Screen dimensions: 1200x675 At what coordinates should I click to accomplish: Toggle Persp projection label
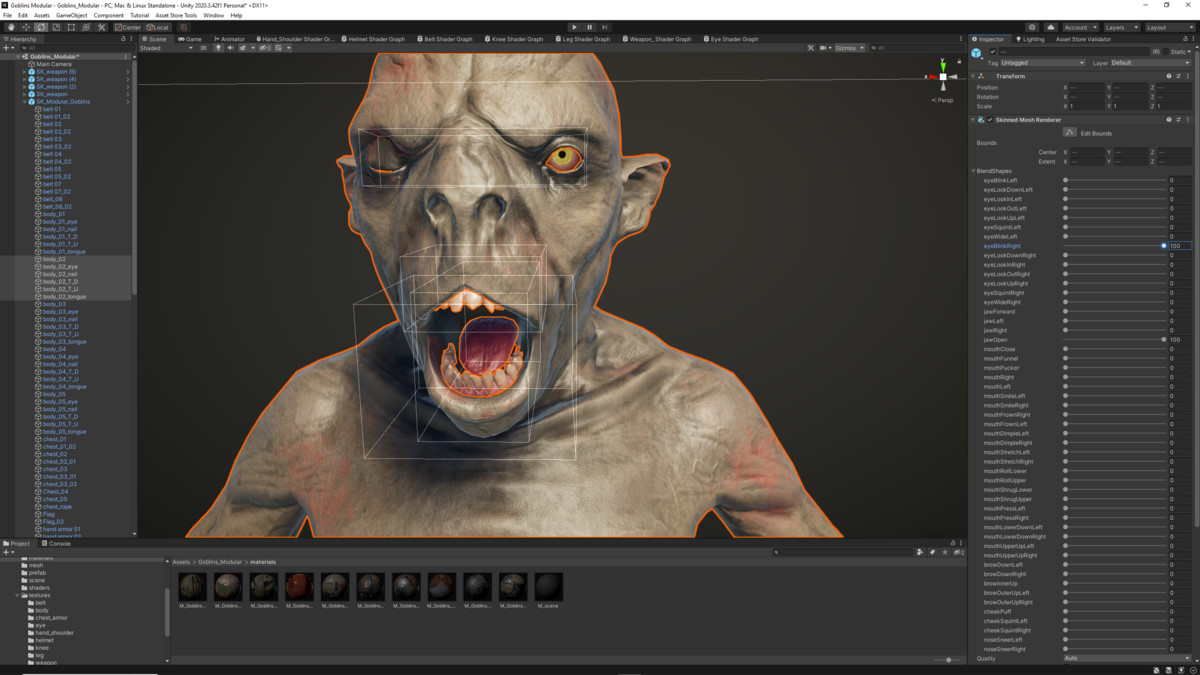(943, 100)
